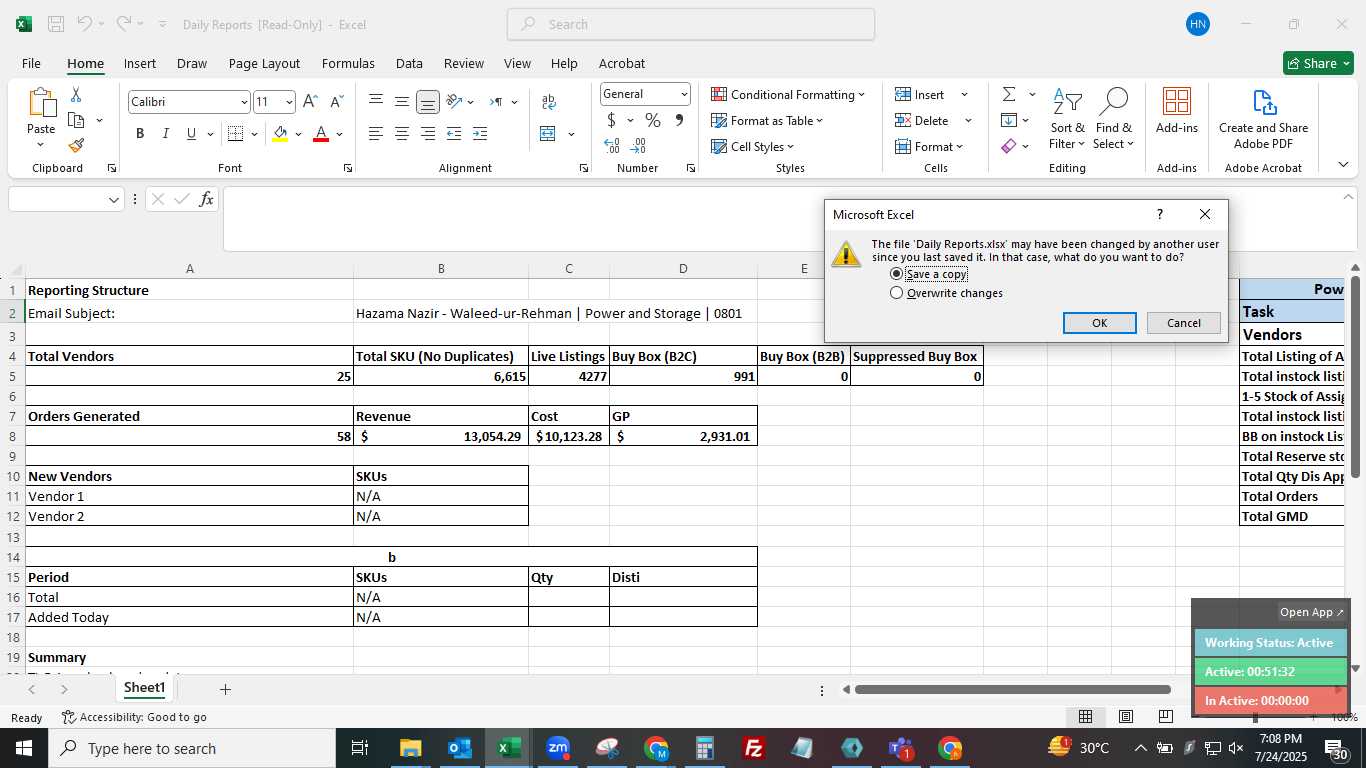
Task: Click the Copy icon in Clipboard group
Action: [76, 120]
